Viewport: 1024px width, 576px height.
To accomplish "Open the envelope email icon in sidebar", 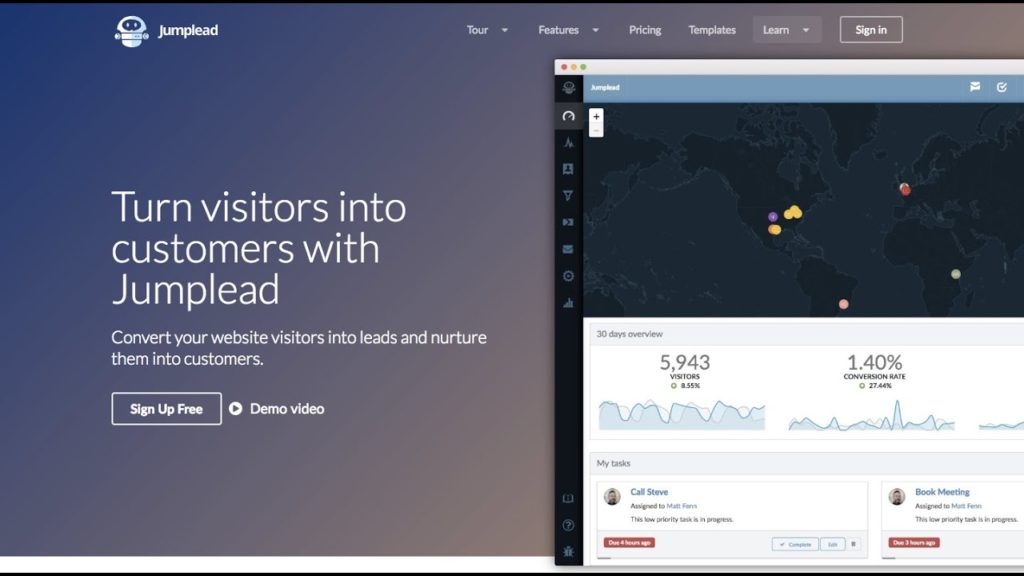I will (568, 249).
